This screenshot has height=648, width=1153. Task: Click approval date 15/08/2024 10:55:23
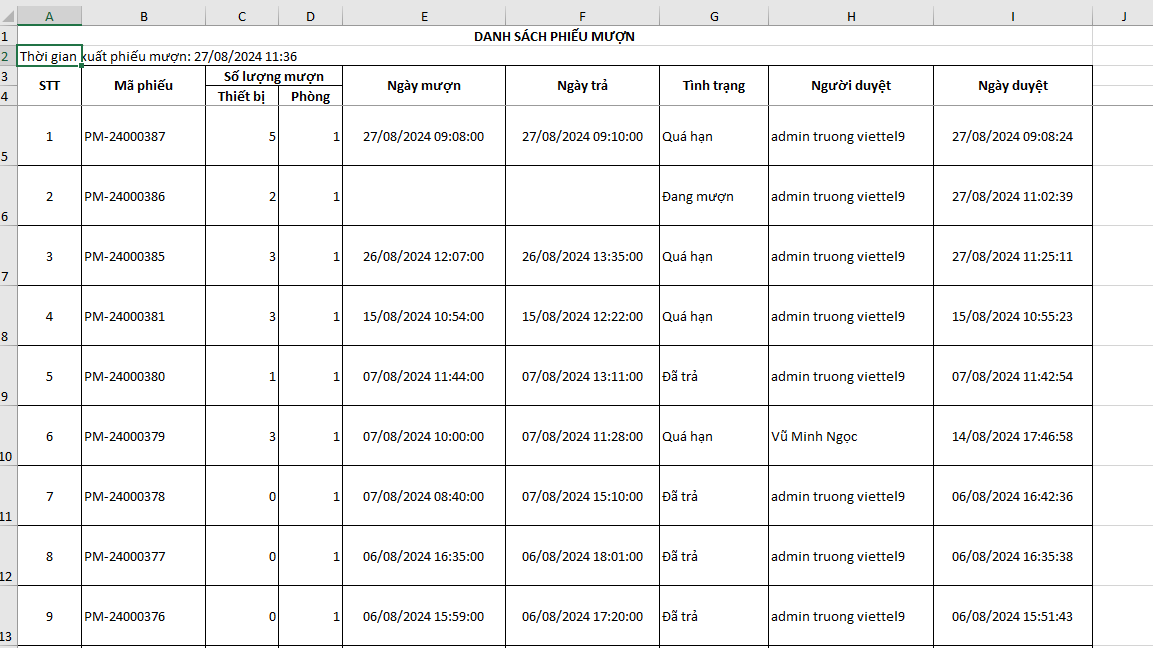click(1013, 316)
